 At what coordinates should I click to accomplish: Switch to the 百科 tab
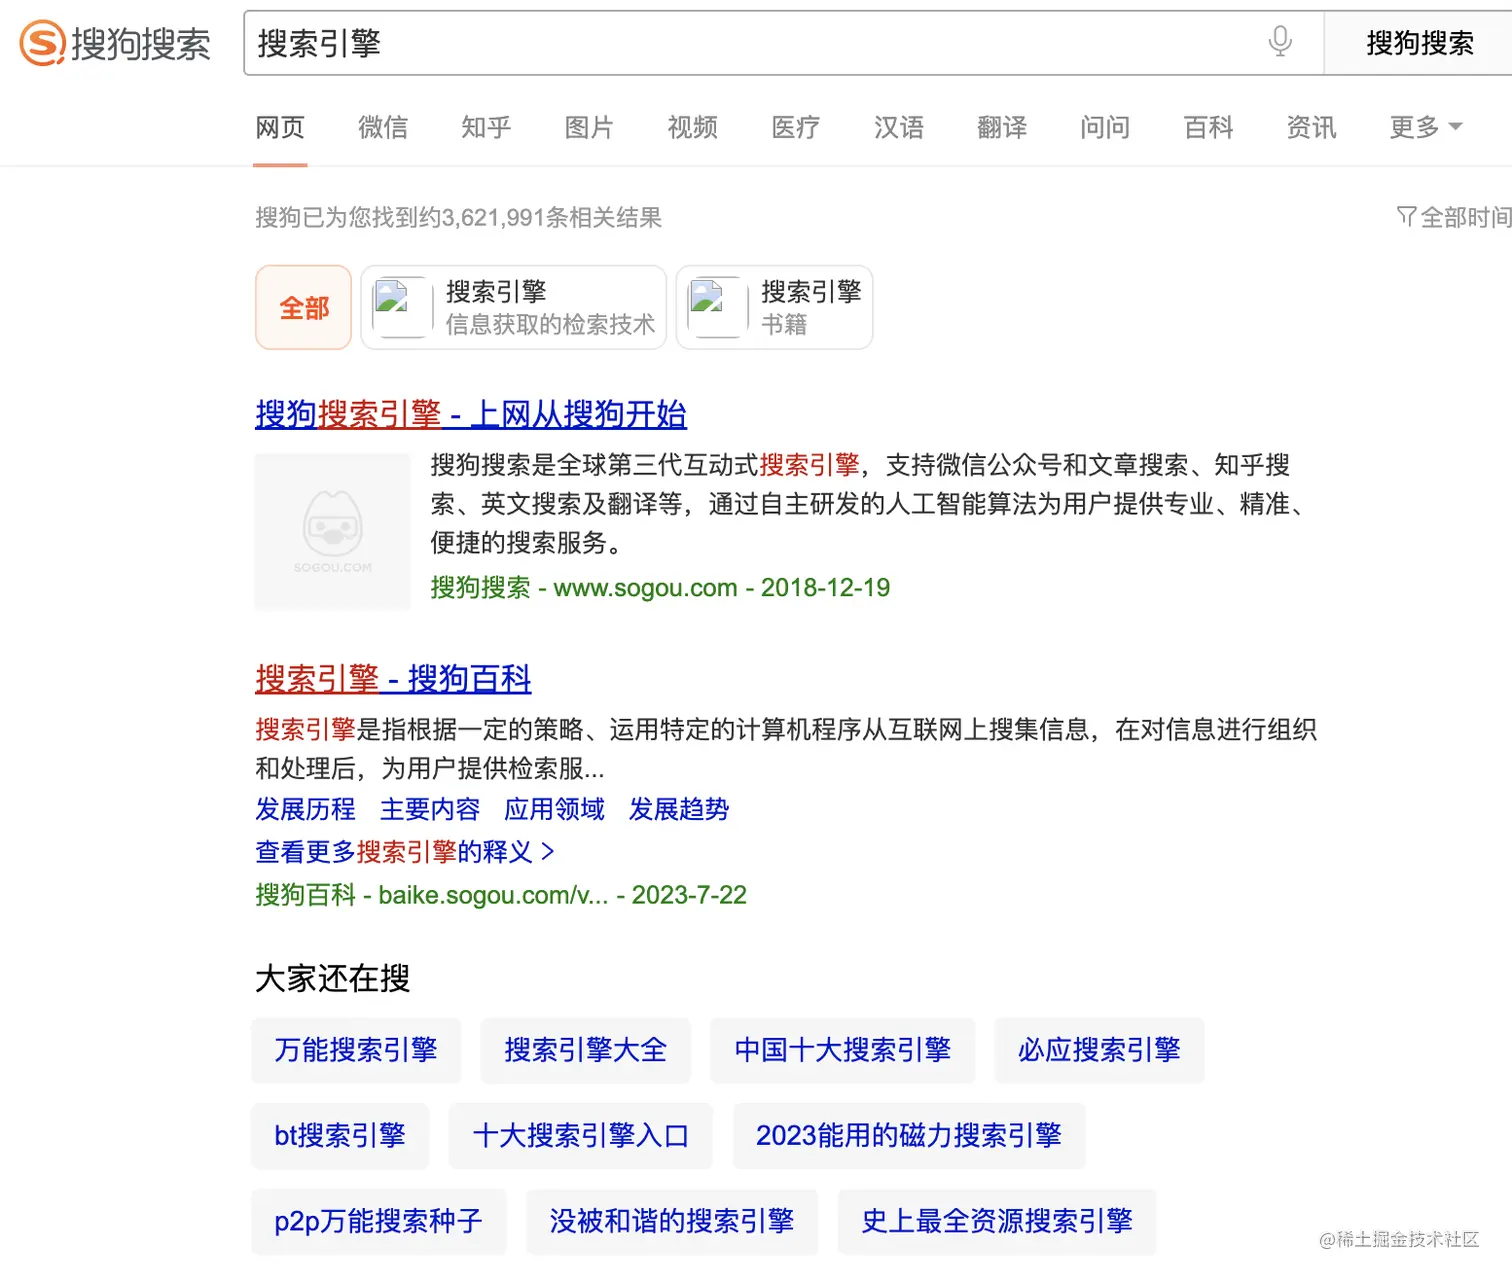pyautogui.click(x=1208, y=127)
